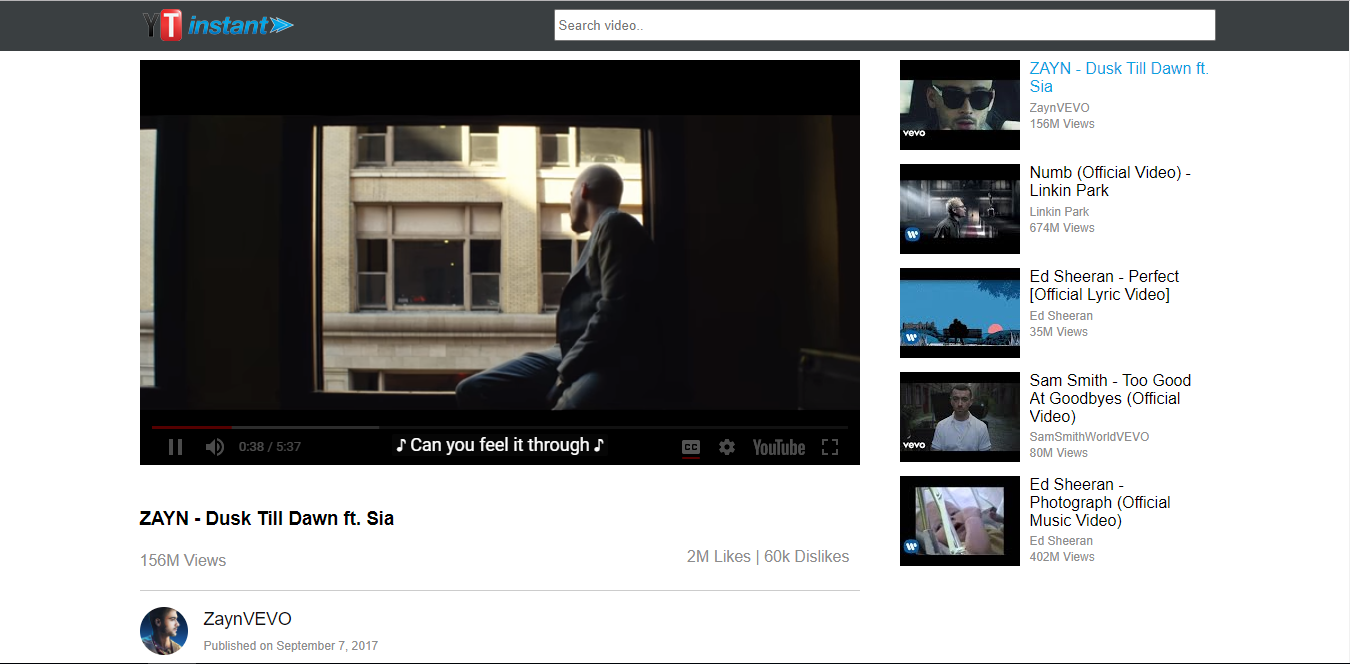Click into the Search video field
Image resolution: width=1350 pixels, height=664 pixels.
[x=885, y=25]
